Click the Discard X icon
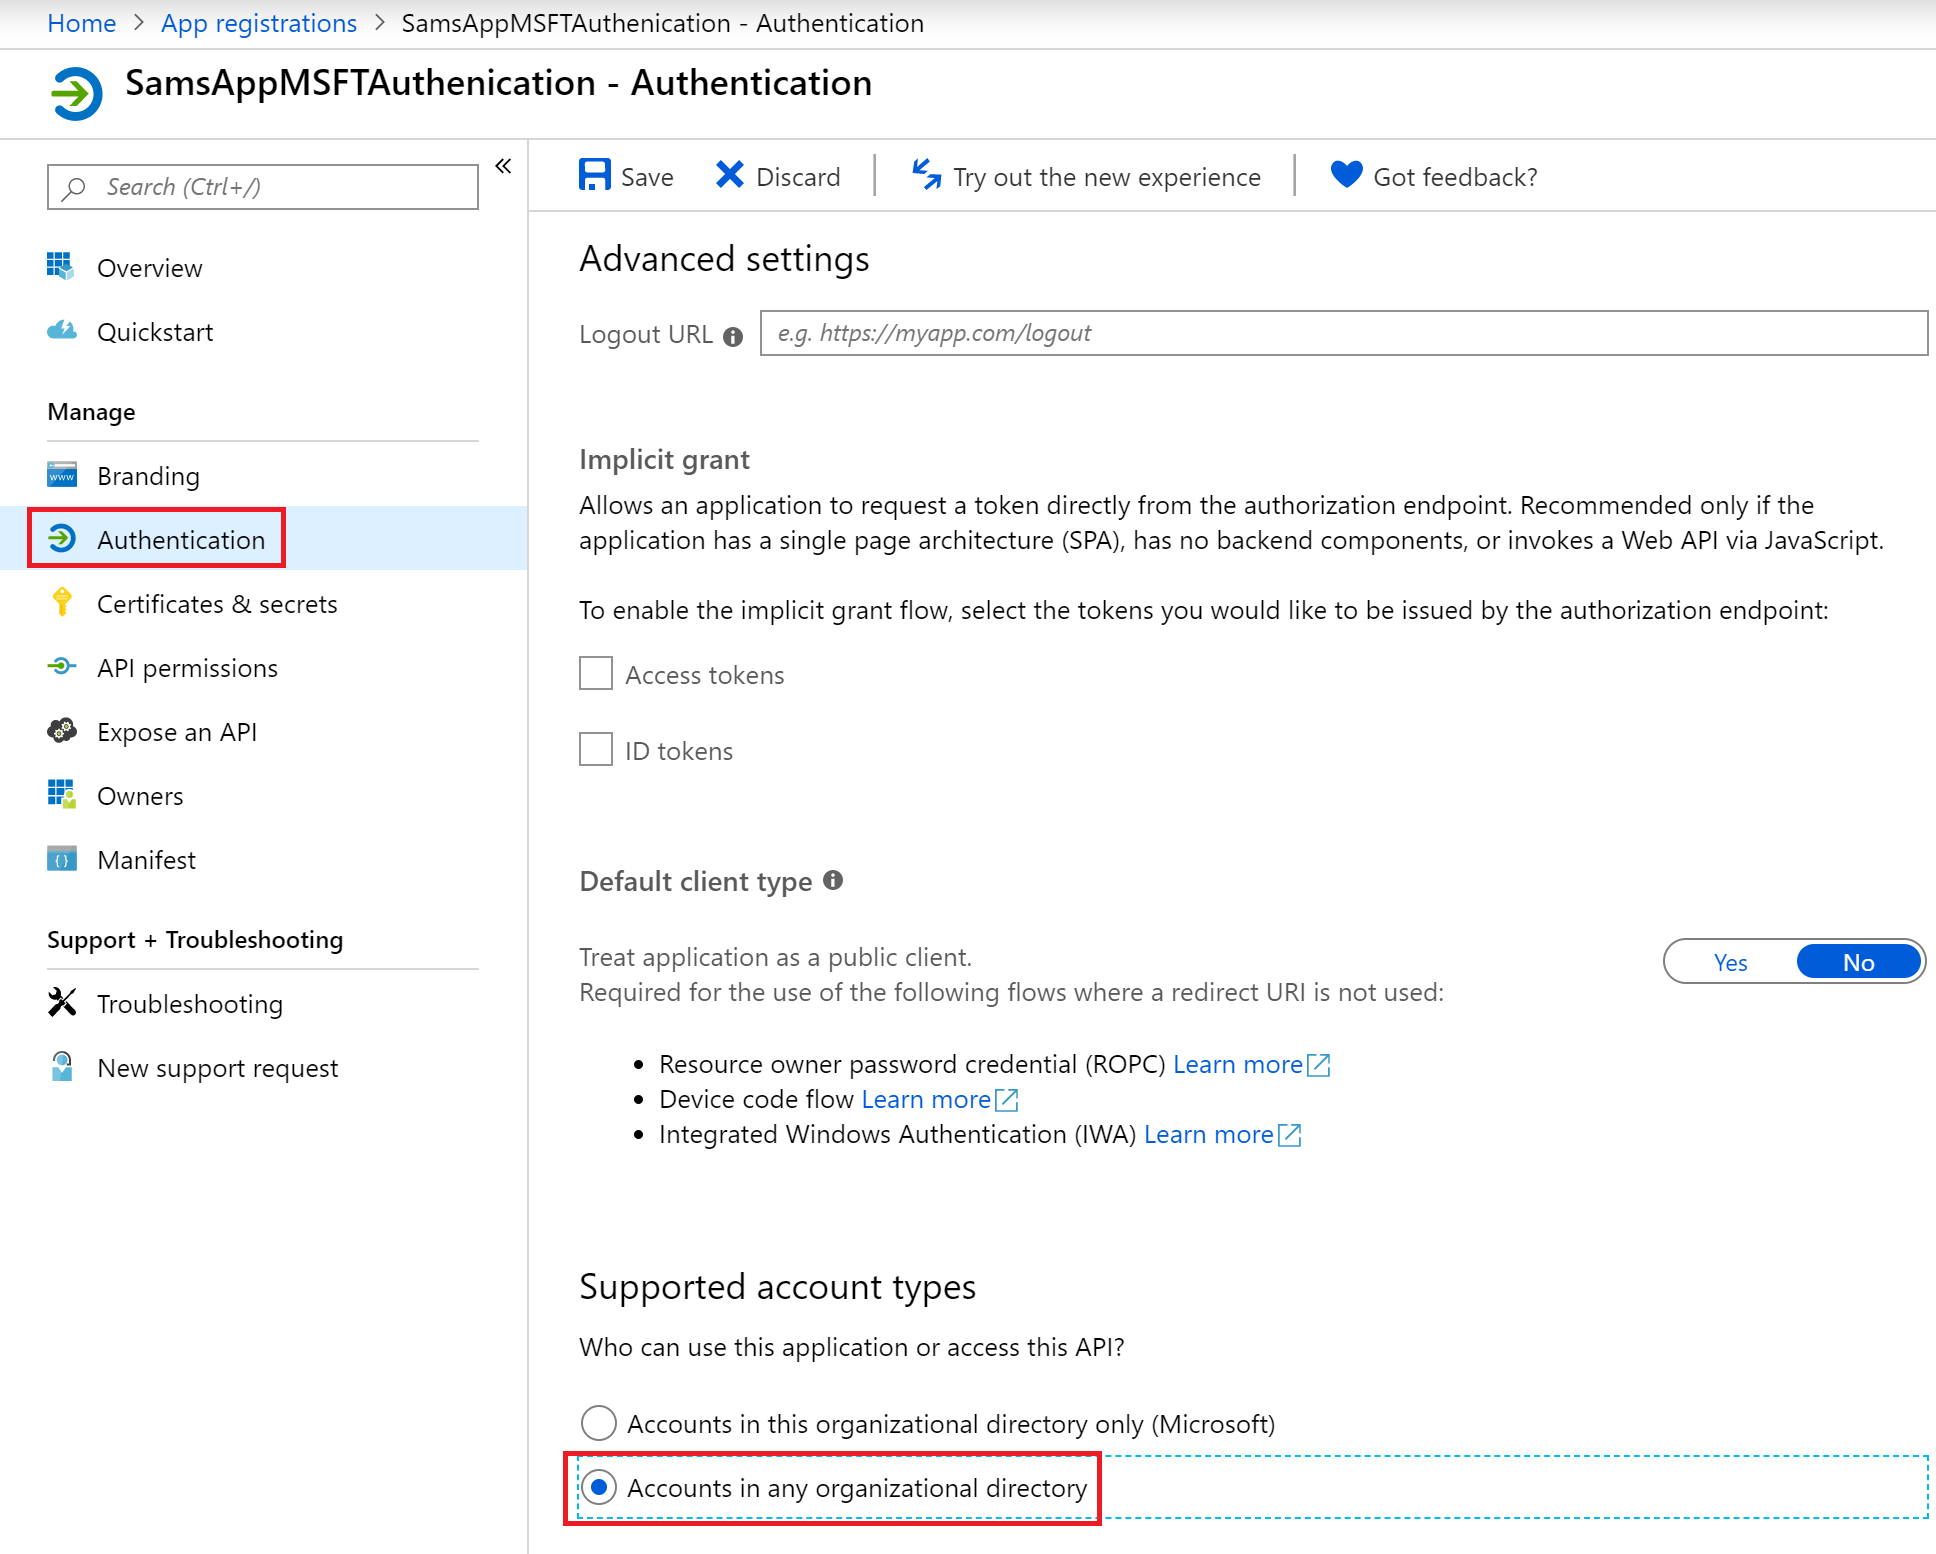The image size is (1936, 1554). pyautogui.click(x=730, y=175)
